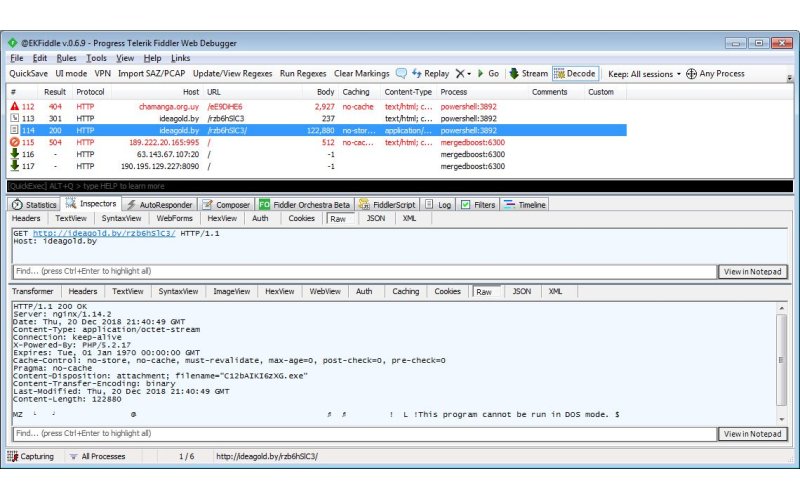The width and height of the screenshot is (800, 500).
Task: Toggle Capturing in the status bar
Action: (30, 456)
